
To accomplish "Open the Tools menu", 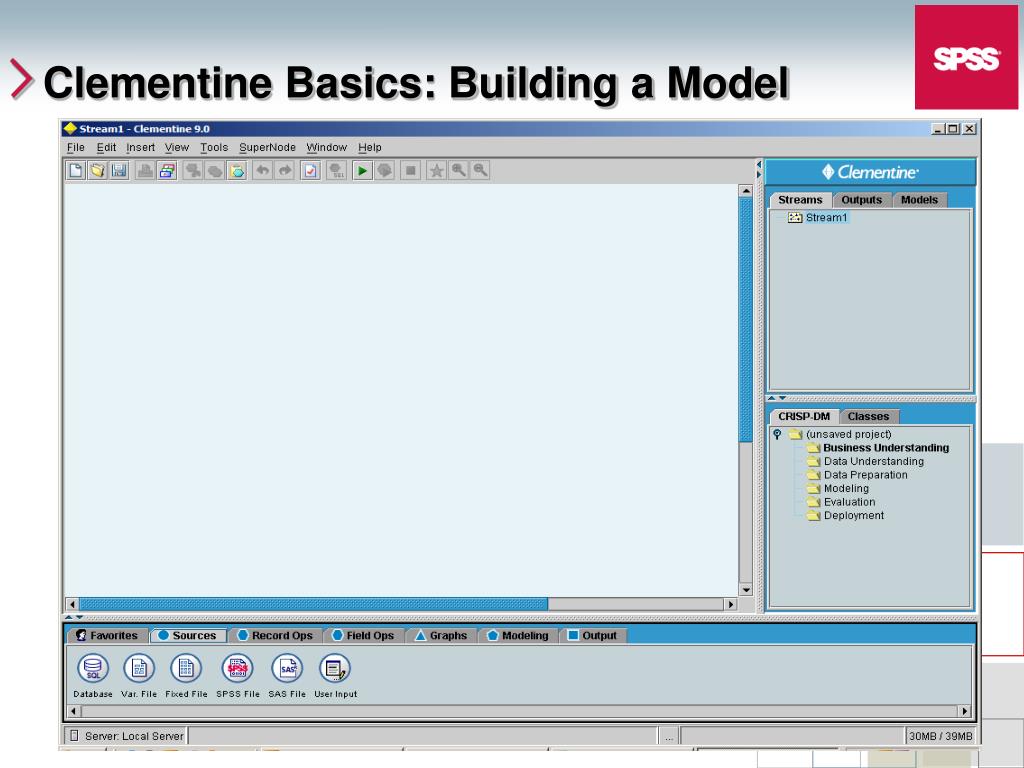I will pos(214,148).
